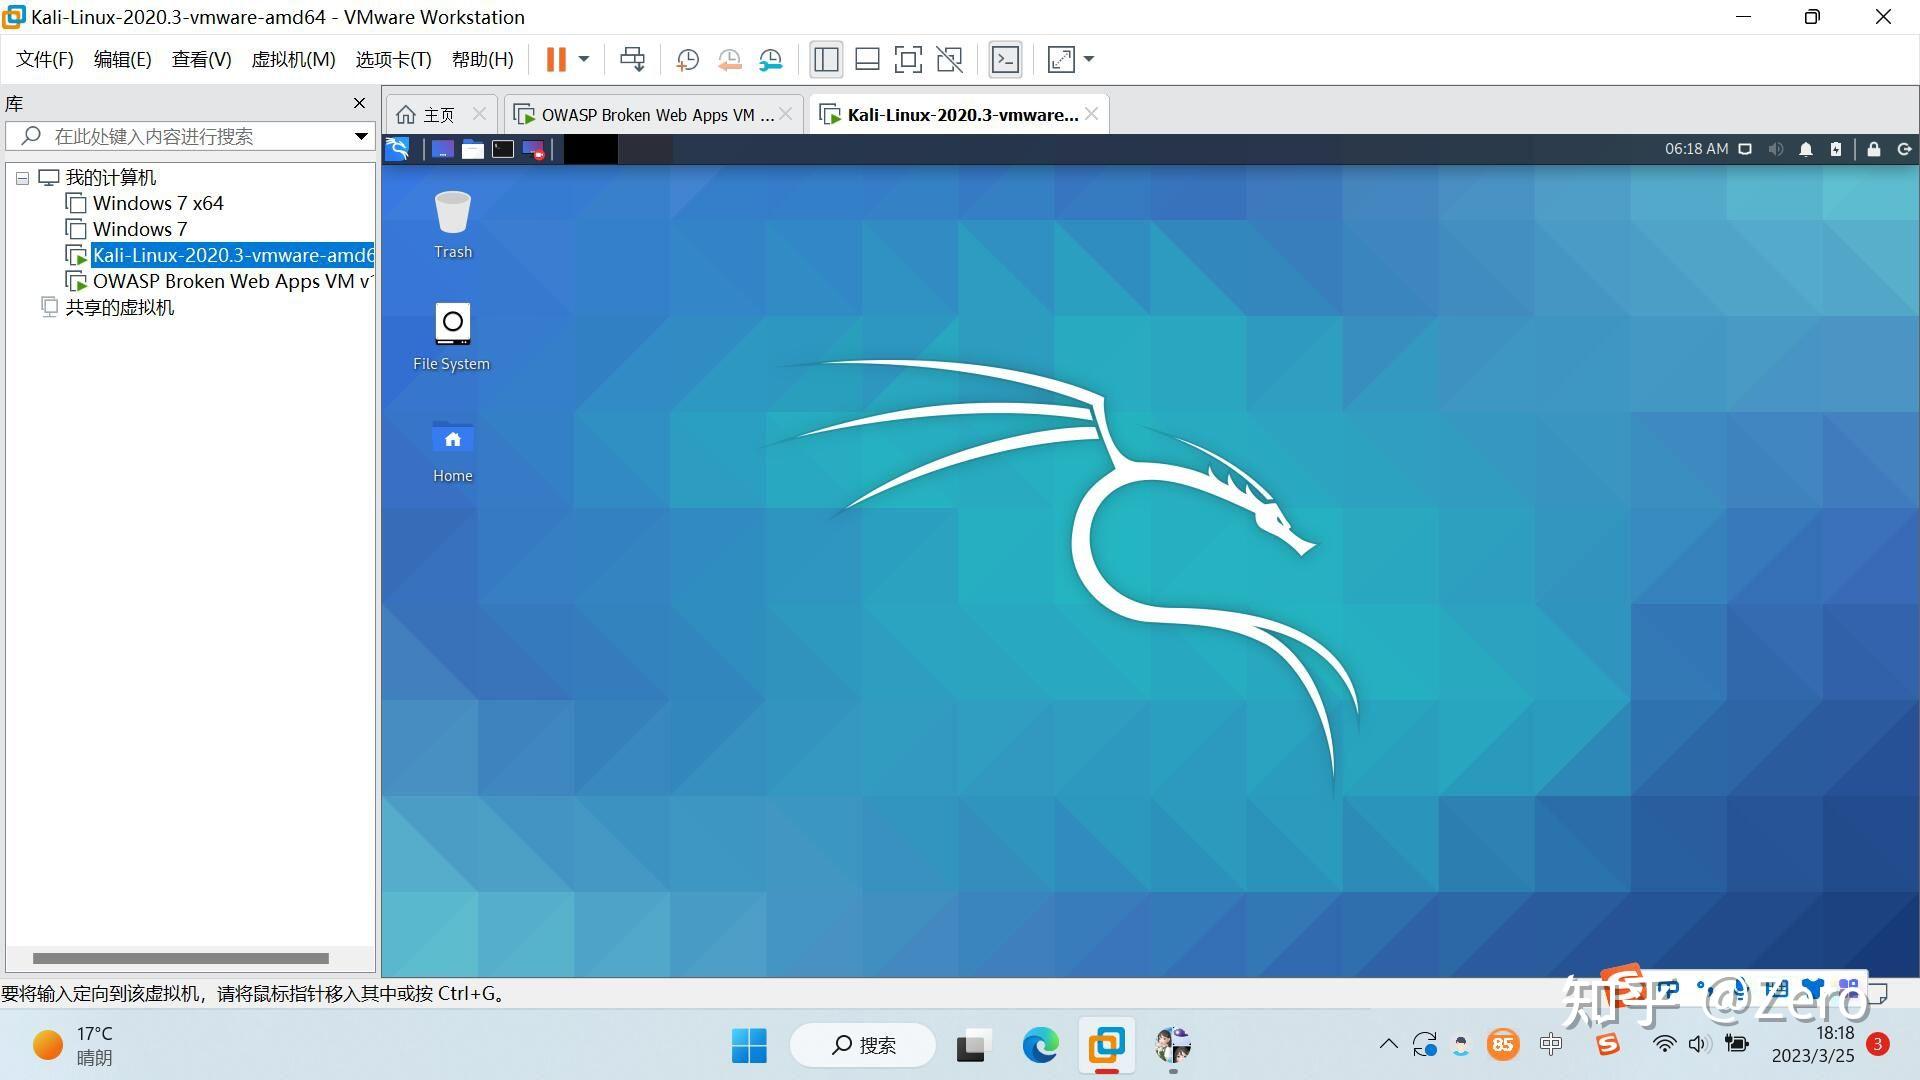Send Ctrl+Alt+Del to the virtual machine
1920x1080 pixels.
[x=632, y=60]
